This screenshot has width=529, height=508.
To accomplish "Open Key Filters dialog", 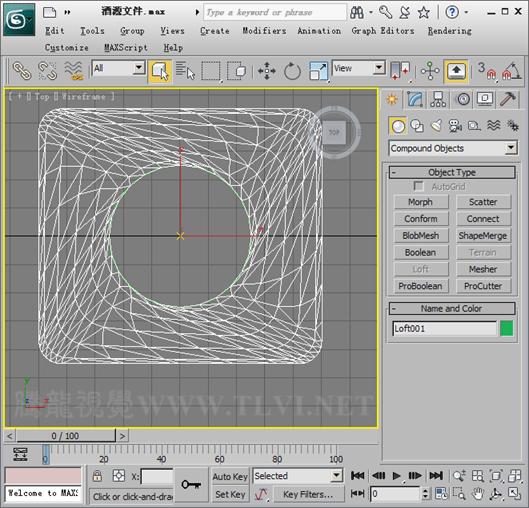I will coord(308,495).
